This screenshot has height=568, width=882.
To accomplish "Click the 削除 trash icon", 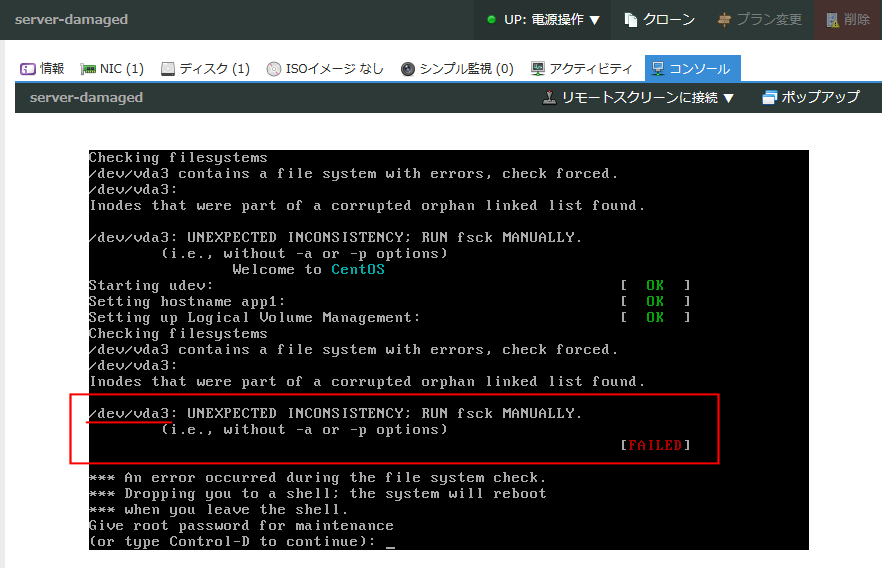I will point(832,20).
